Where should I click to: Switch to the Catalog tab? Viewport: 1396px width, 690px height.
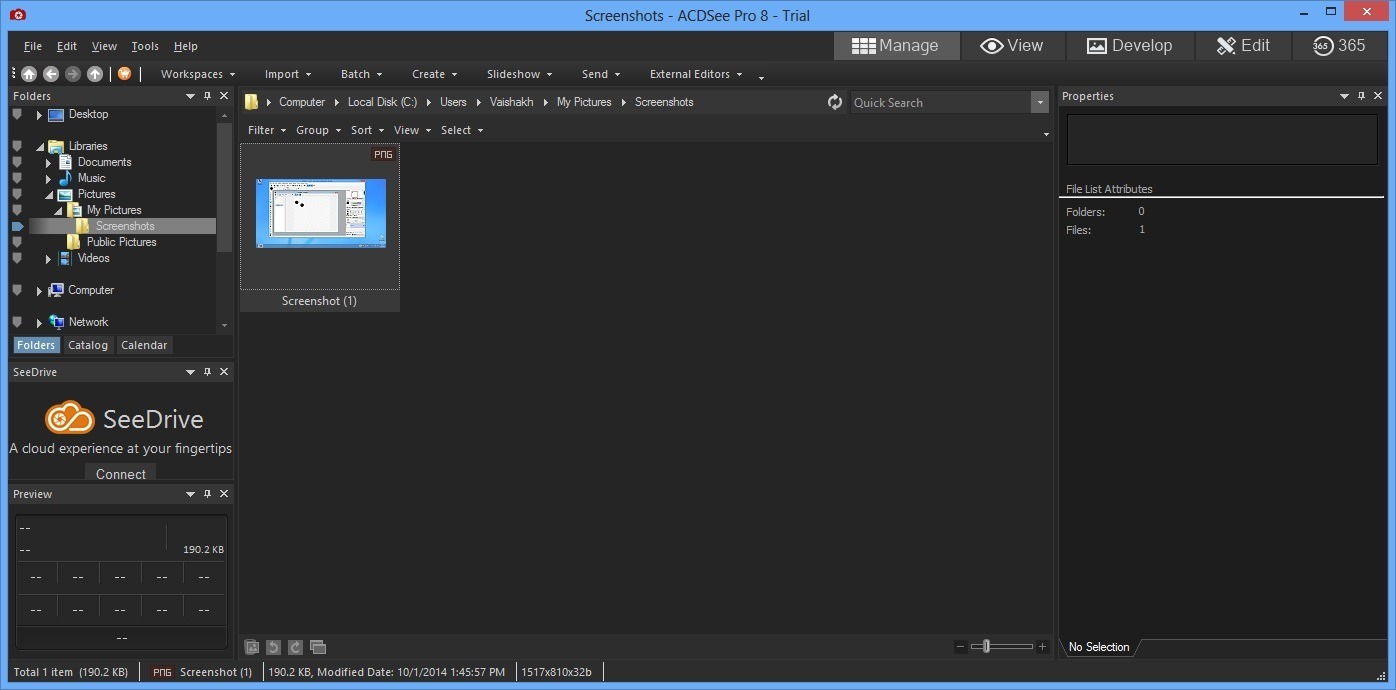click(x=87, y=344)
